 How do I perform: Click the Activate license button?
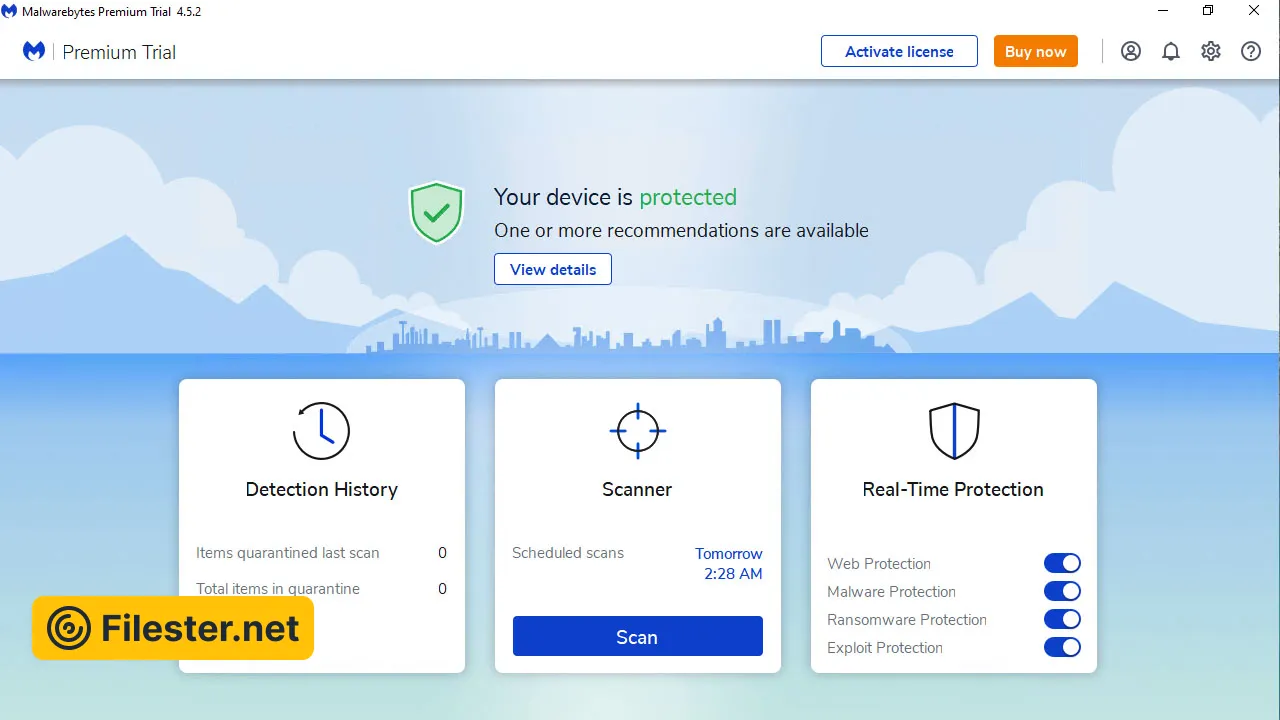(x=899, y=52)
